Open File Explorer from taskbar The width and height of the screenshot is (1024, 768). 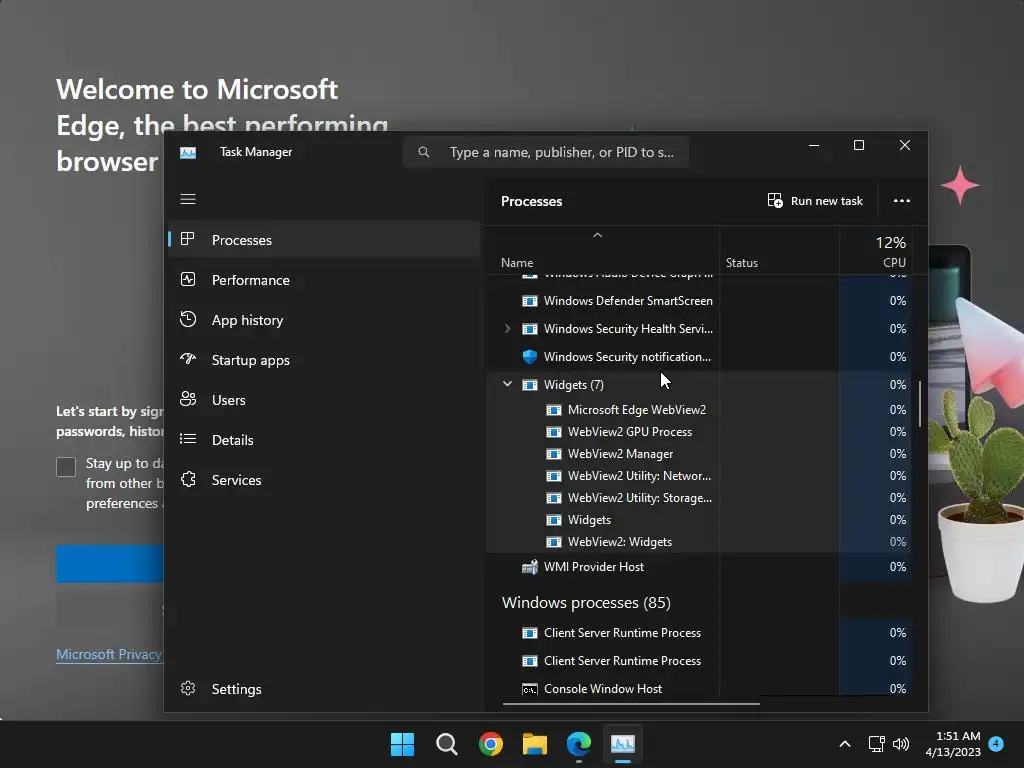(x=535, y=744)
